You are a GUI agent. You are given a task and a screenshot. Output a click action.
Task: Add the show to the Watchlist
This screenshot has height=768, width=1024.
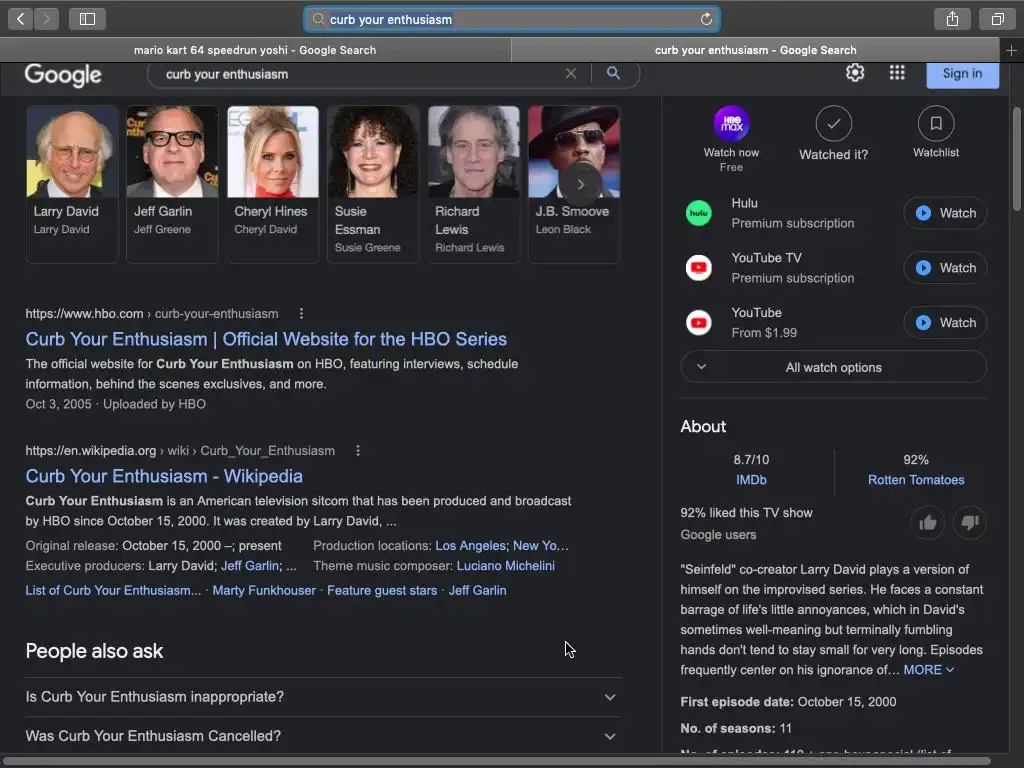(x=936, y=123)
